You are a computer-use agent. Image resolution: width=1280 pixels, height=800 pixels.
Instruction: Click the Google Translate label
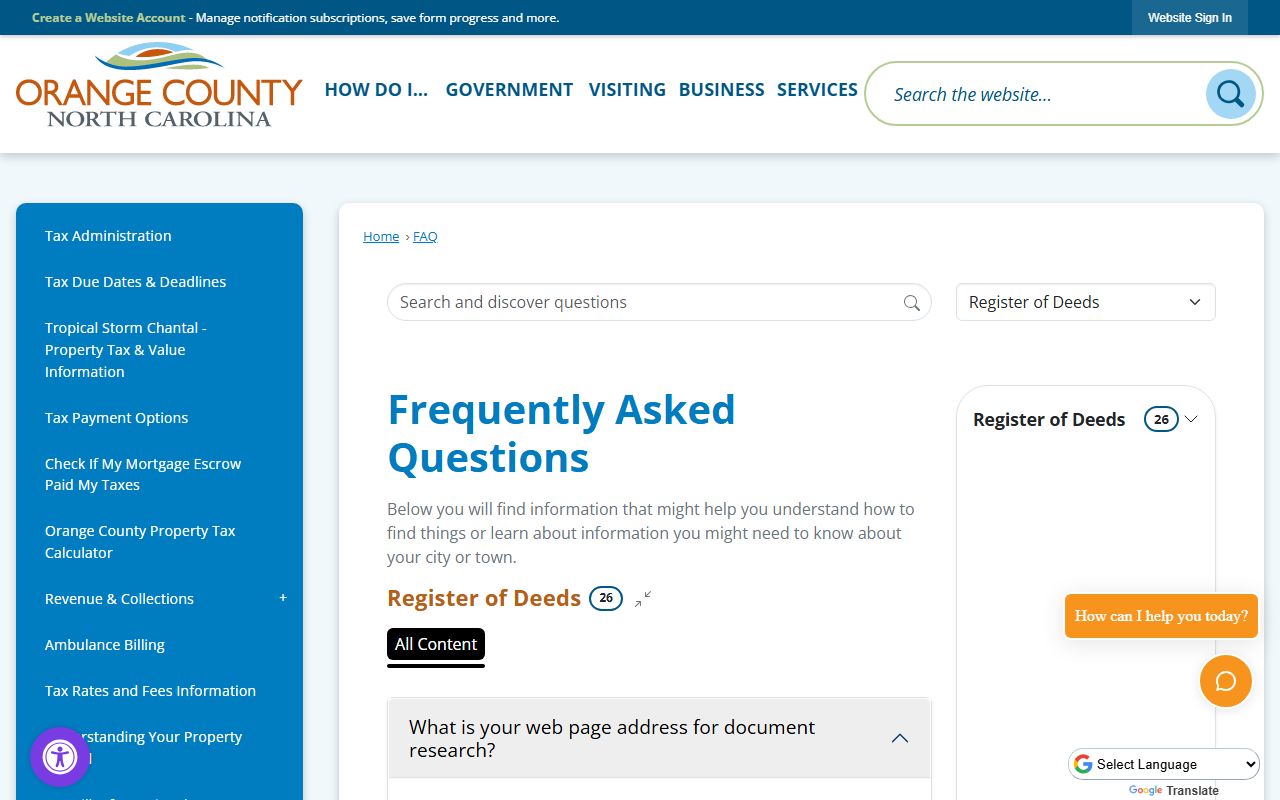point(1174,791)
